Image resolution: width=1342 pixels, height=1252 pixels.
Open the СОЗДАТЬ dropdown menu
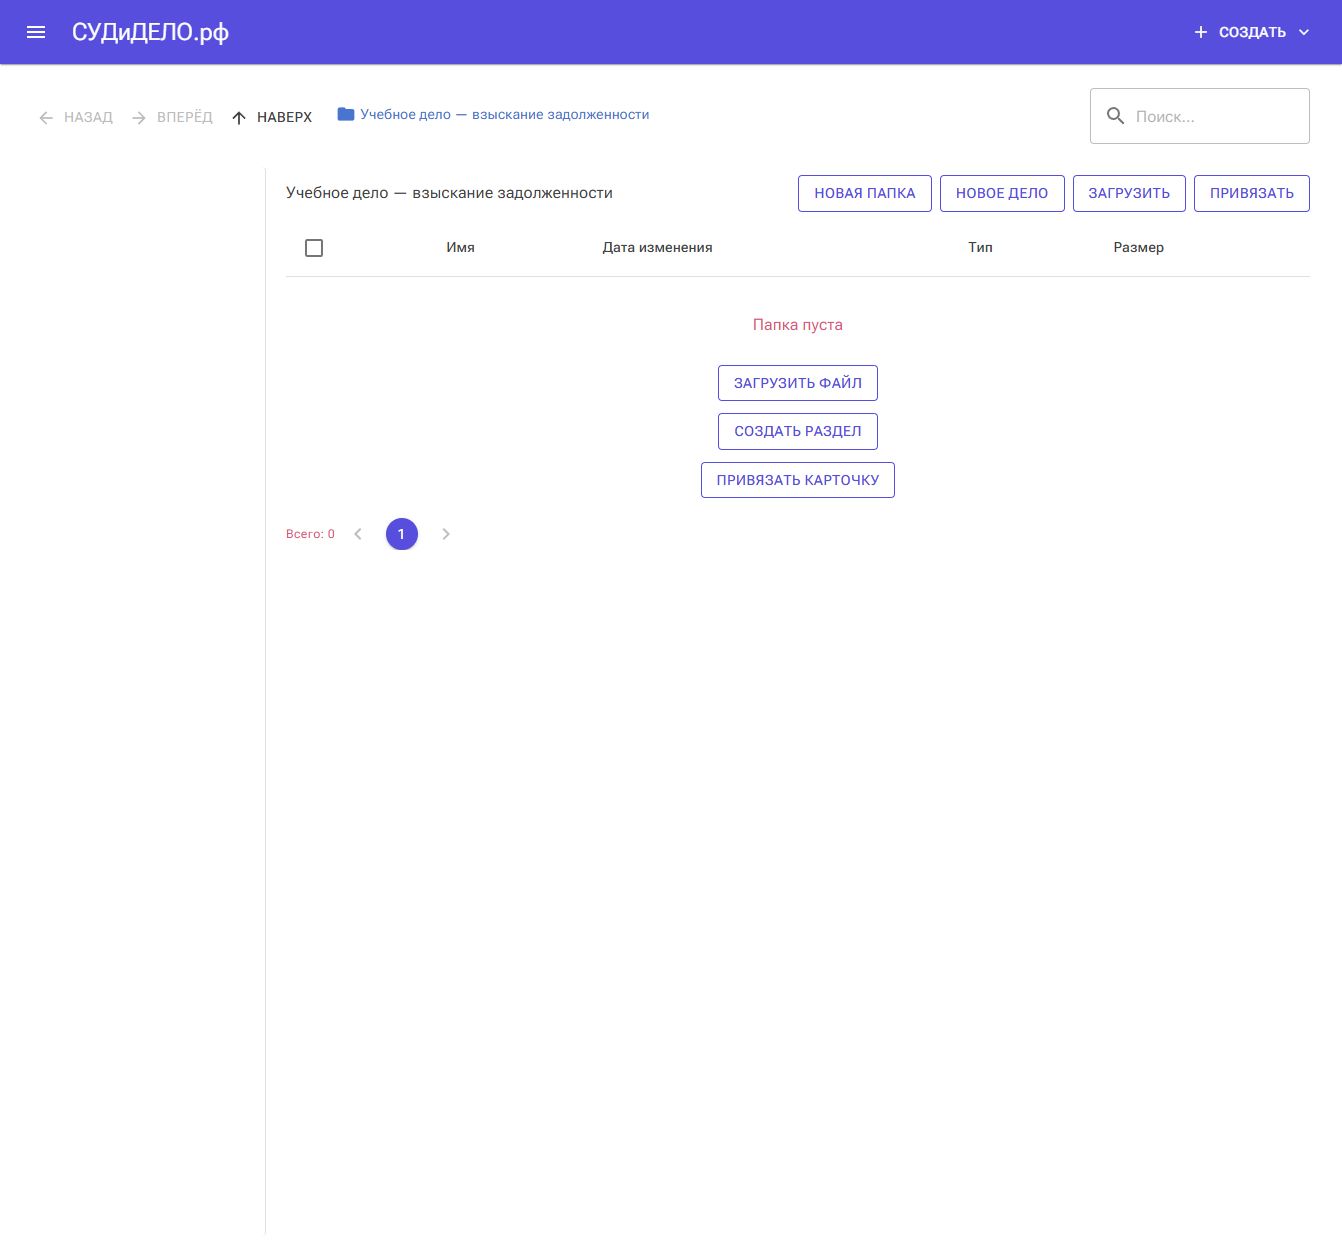click(x=1252, y=32)
